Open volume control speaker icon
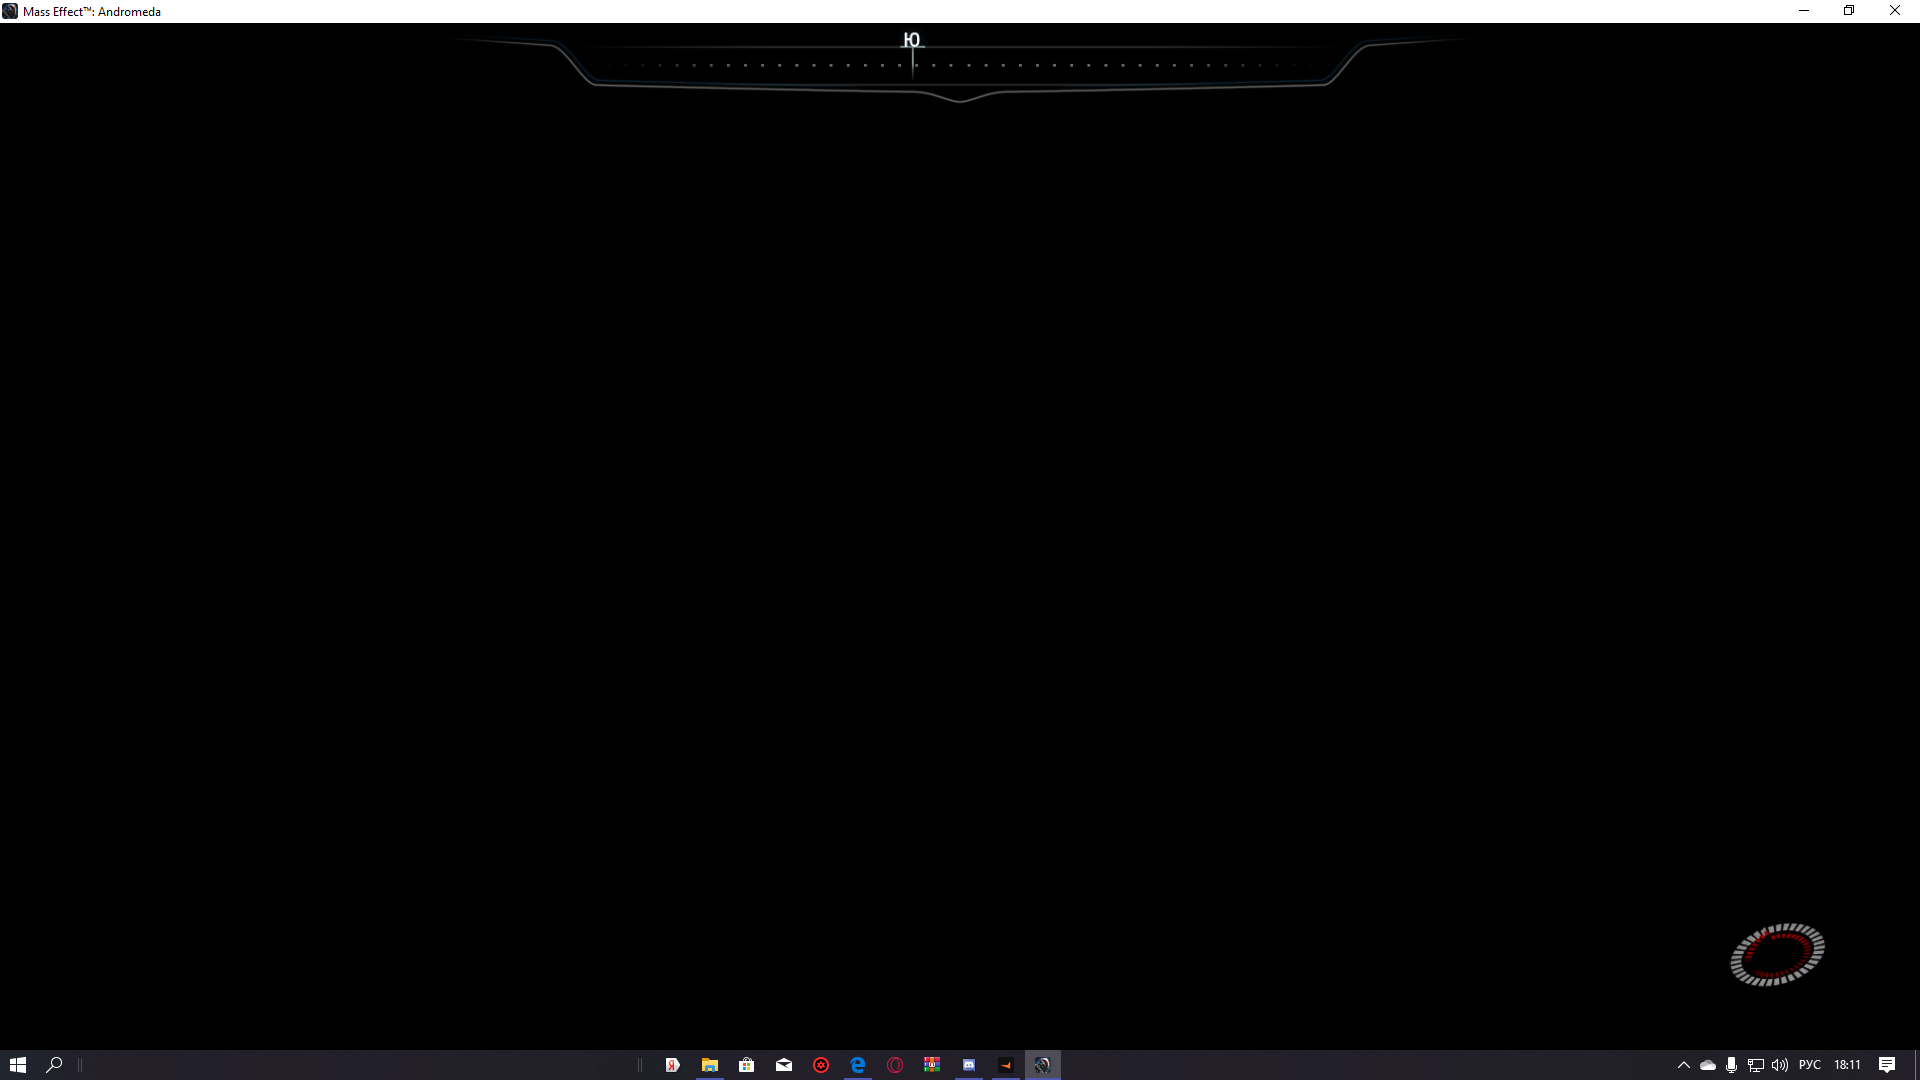 point(1780,1065)
